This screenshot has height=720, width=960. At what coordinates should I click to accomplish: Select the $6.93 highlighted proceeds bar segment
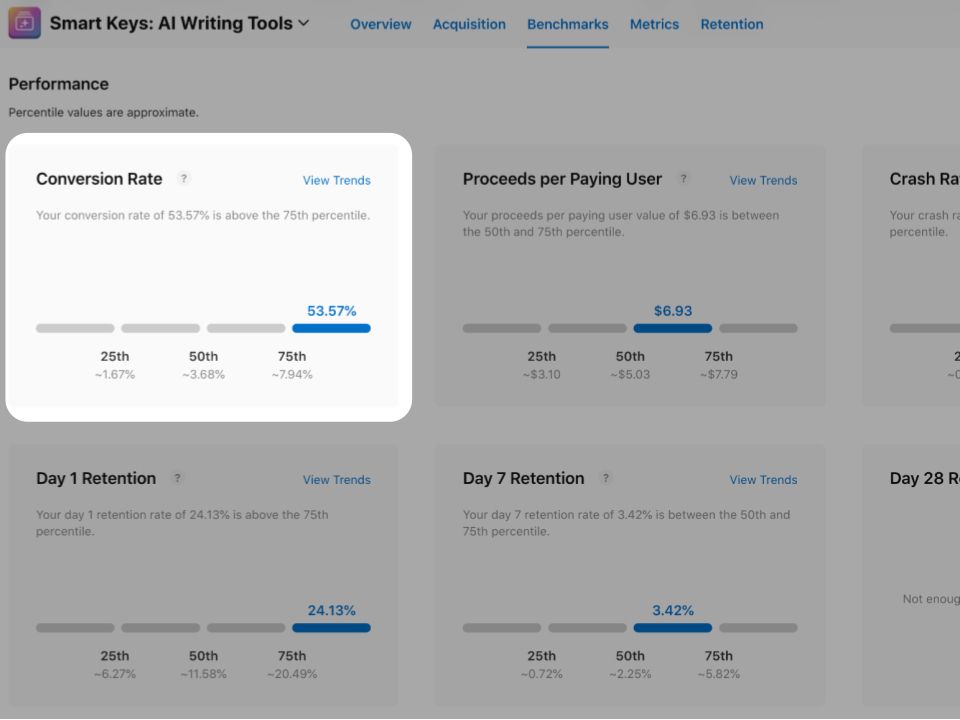click(x=672, y=328)
